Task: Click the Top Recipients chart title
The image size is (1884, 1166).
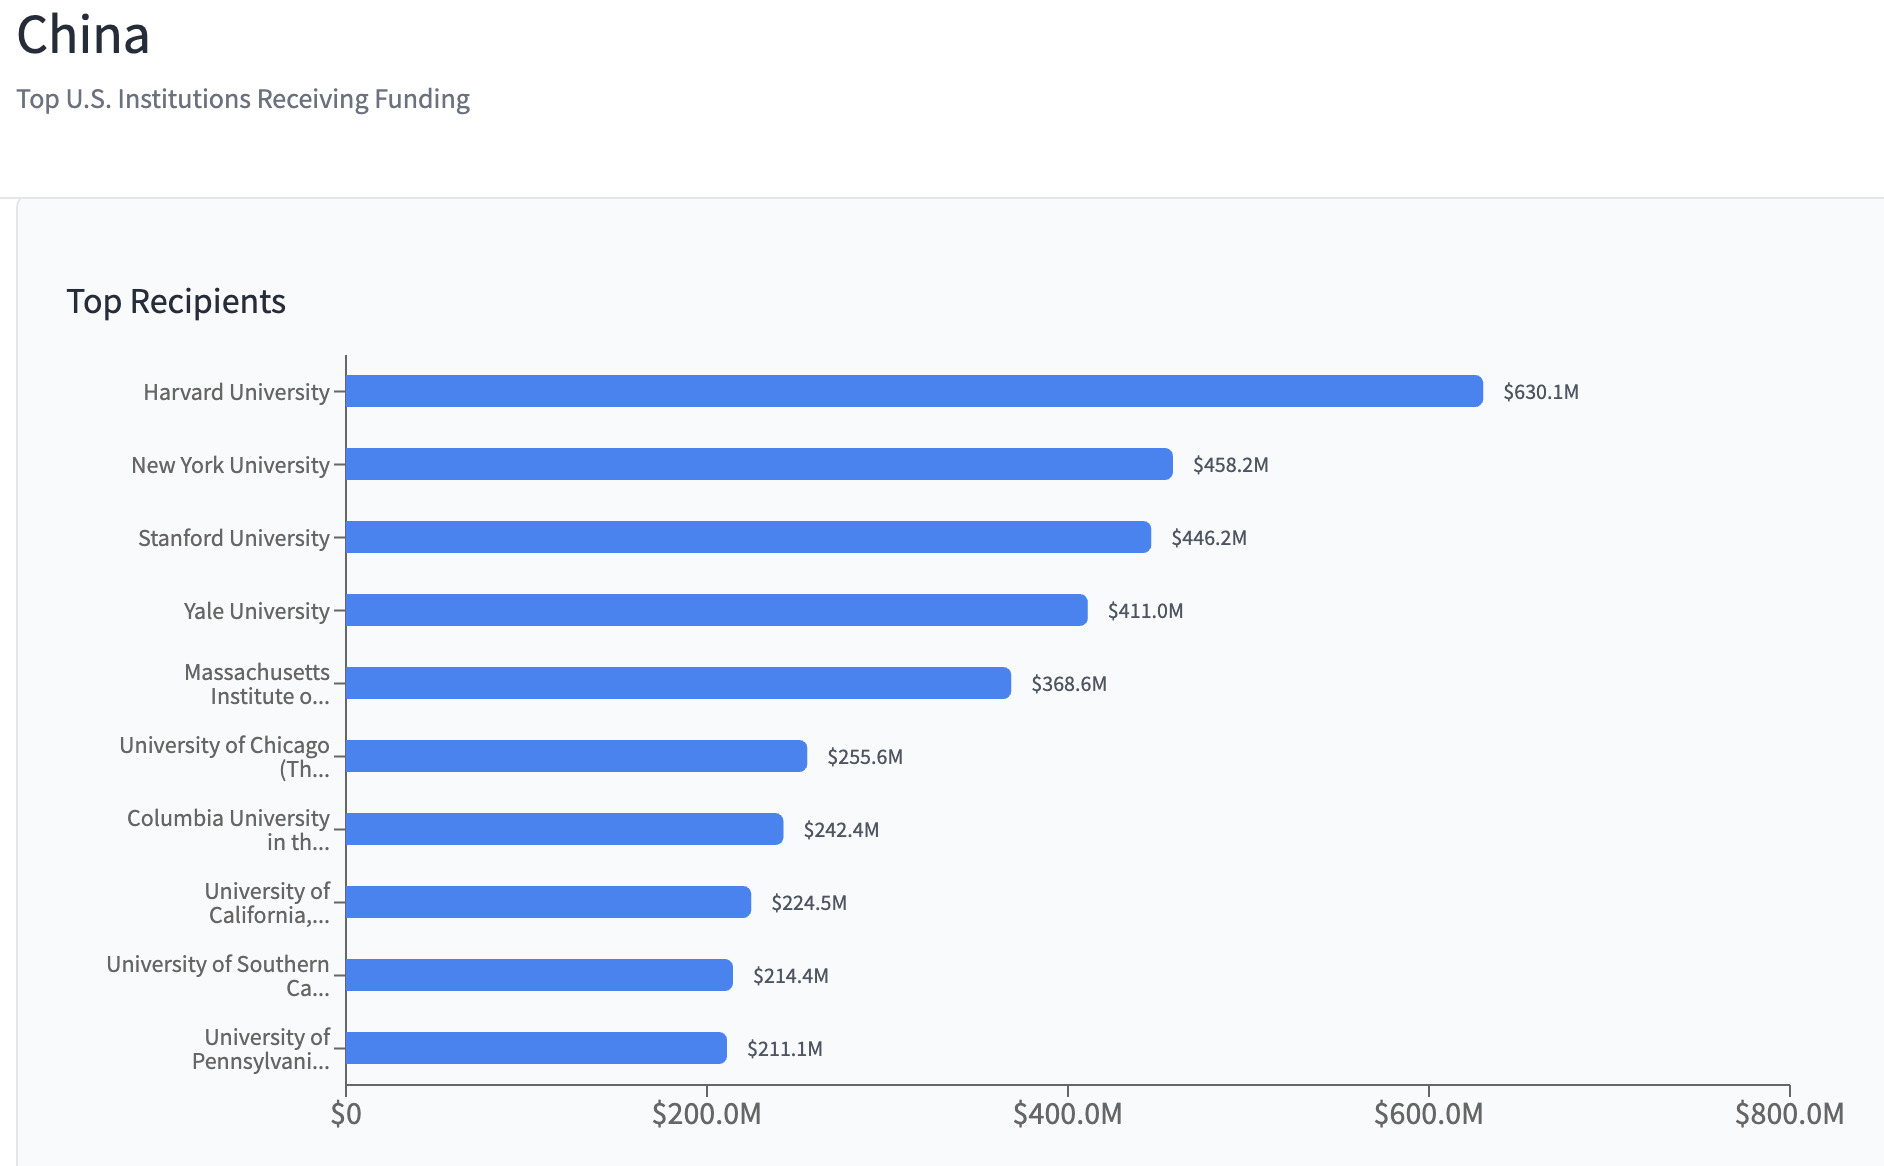Action: click(x=176, y=301)
